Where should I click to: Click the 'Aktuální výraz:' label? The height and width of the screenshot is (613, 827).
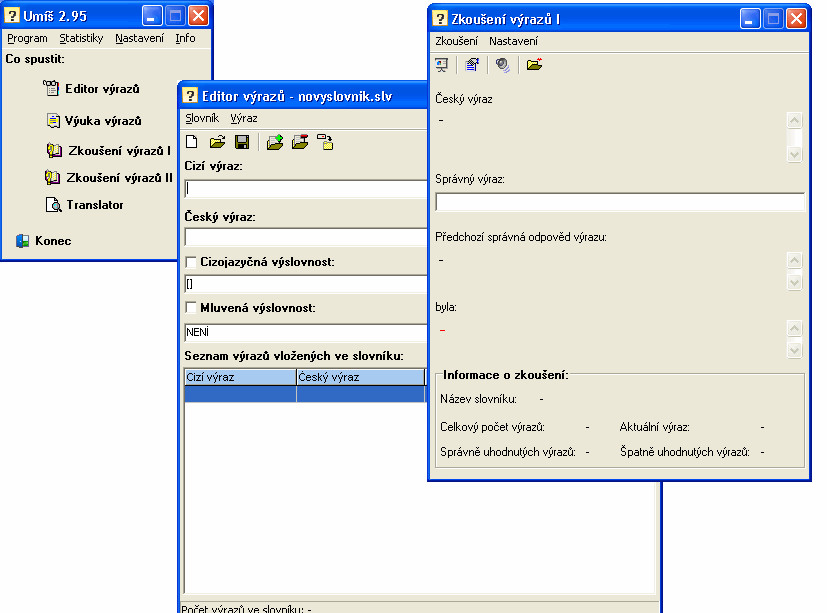[x=655, y=427]
